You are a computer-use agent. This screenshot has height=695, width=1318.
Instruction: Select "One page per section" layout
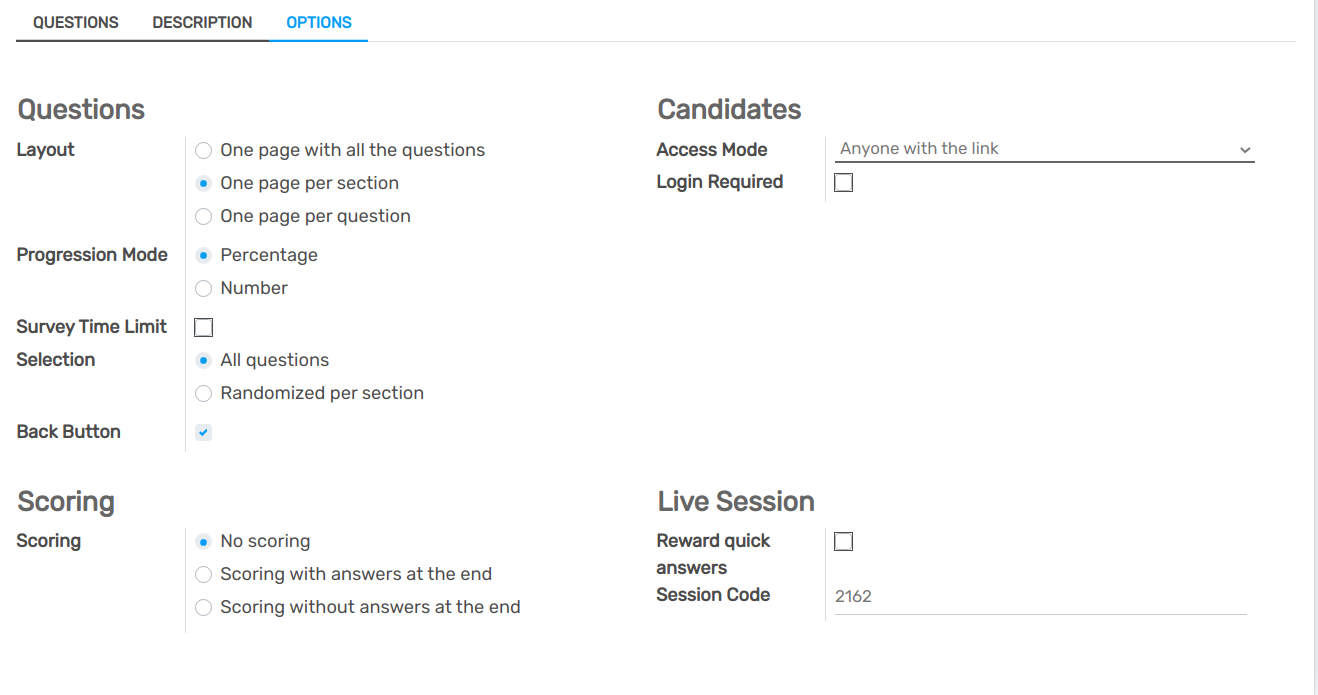(x=203, y=183)
